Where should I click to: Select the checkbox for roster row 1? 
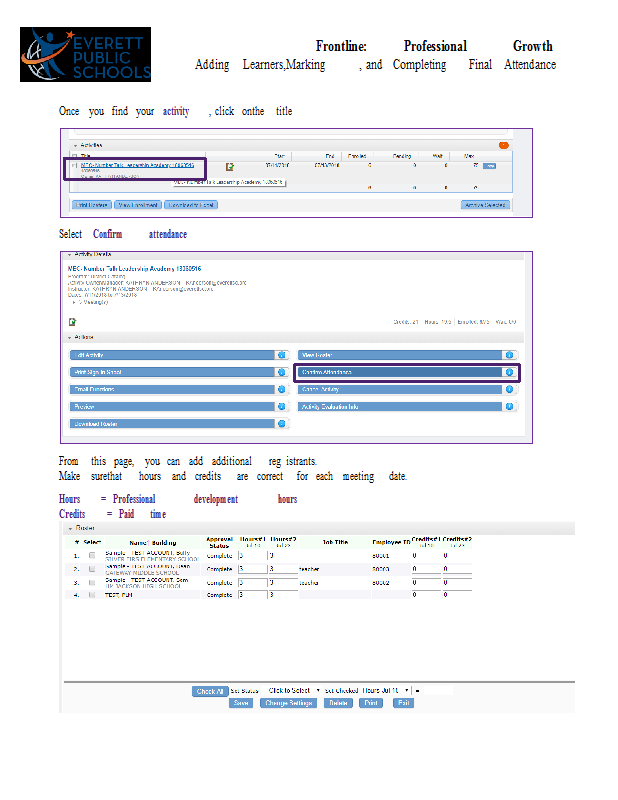click(x=92, y=555)
